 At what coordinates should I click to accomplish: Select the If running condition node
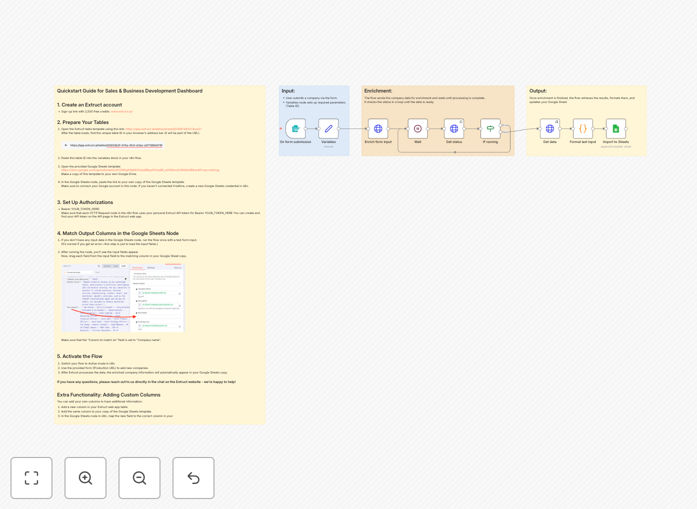click(x=490, y=129)
